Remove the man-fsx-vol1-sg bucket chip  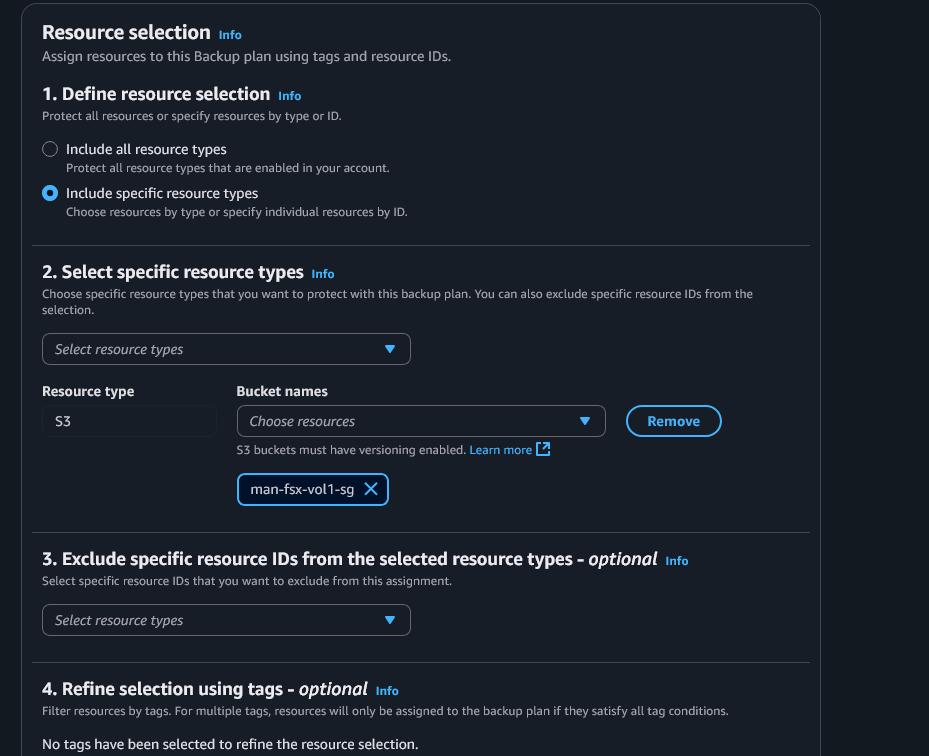point(371,489)
